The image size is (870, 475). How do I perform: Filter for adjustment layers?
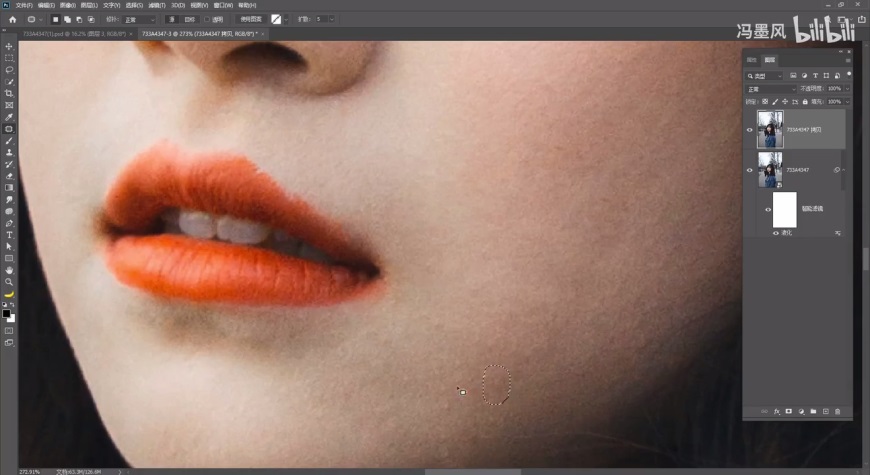pos(804,75)
